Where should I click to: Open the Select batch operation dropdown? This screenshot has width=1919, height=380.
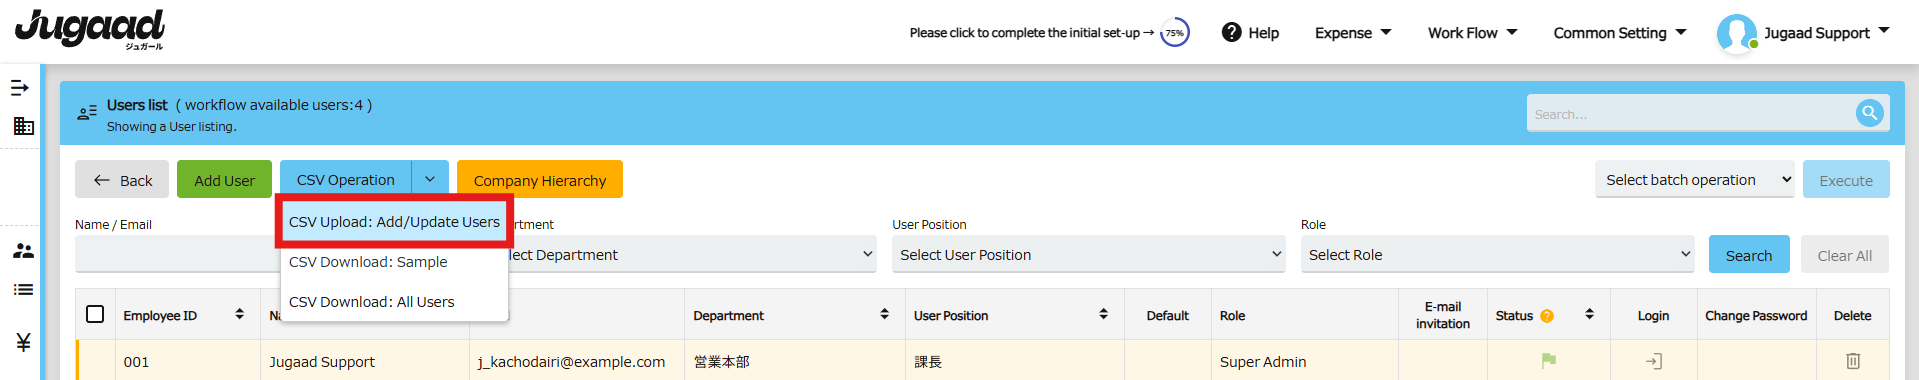[1695, 179]
